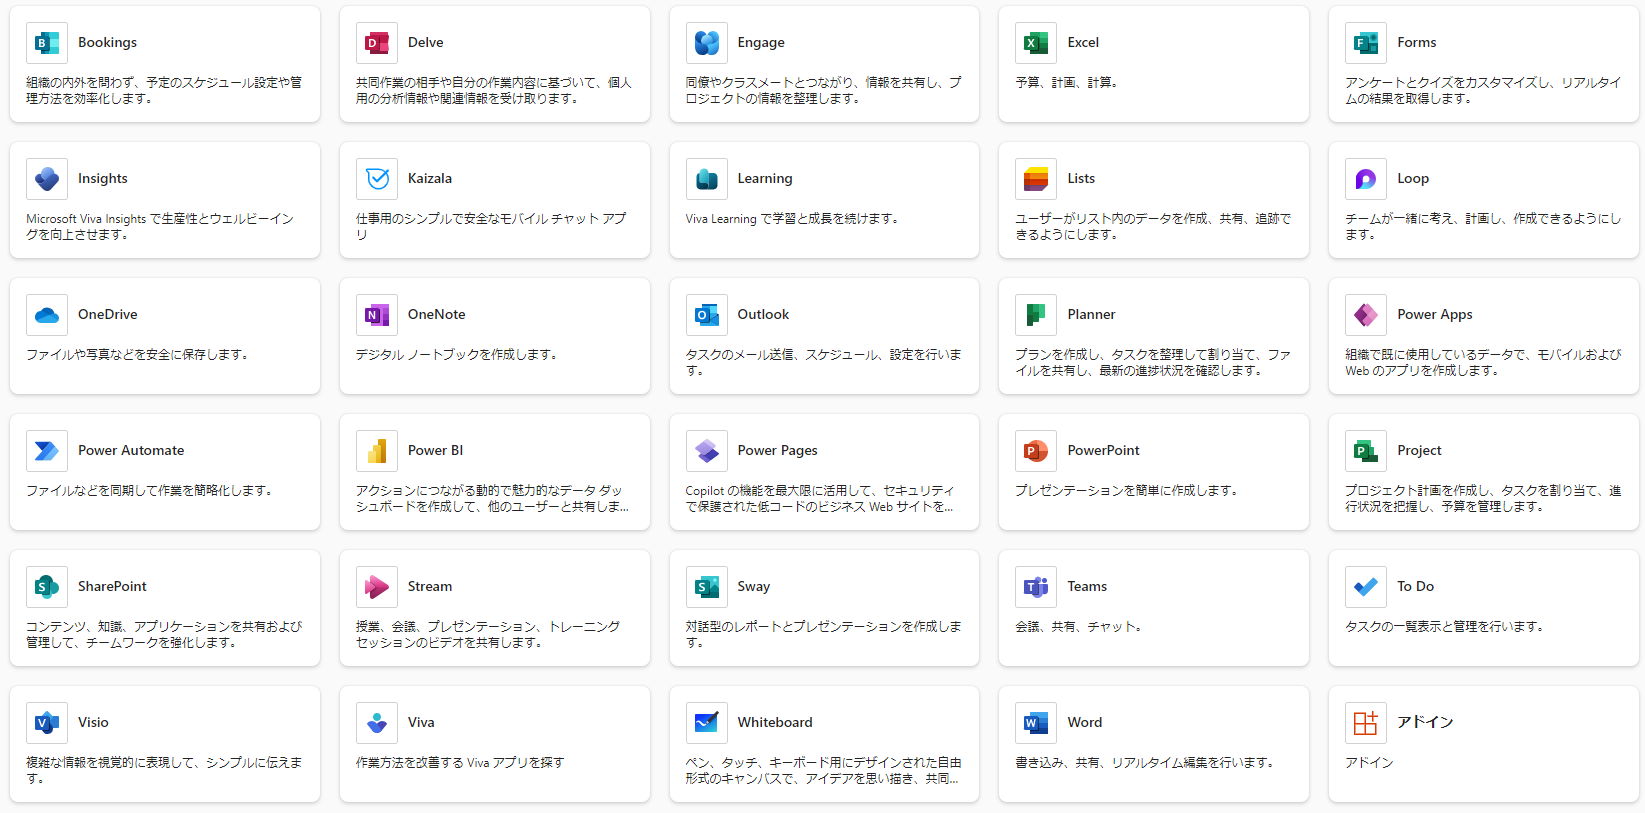Open the Insights heart icon
Viewport: 1645px width, 813px height.
point(47,179)
